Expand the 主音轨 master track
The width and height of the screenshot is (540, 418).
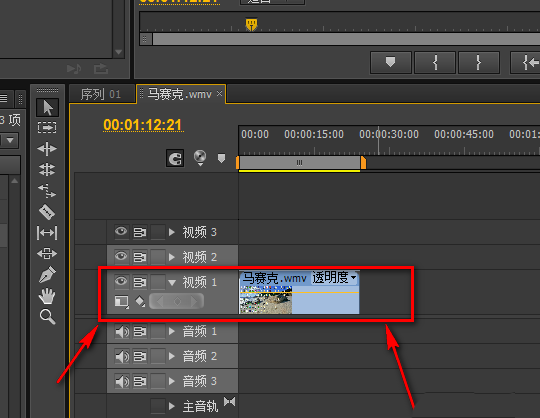click(x=172, y=406)
